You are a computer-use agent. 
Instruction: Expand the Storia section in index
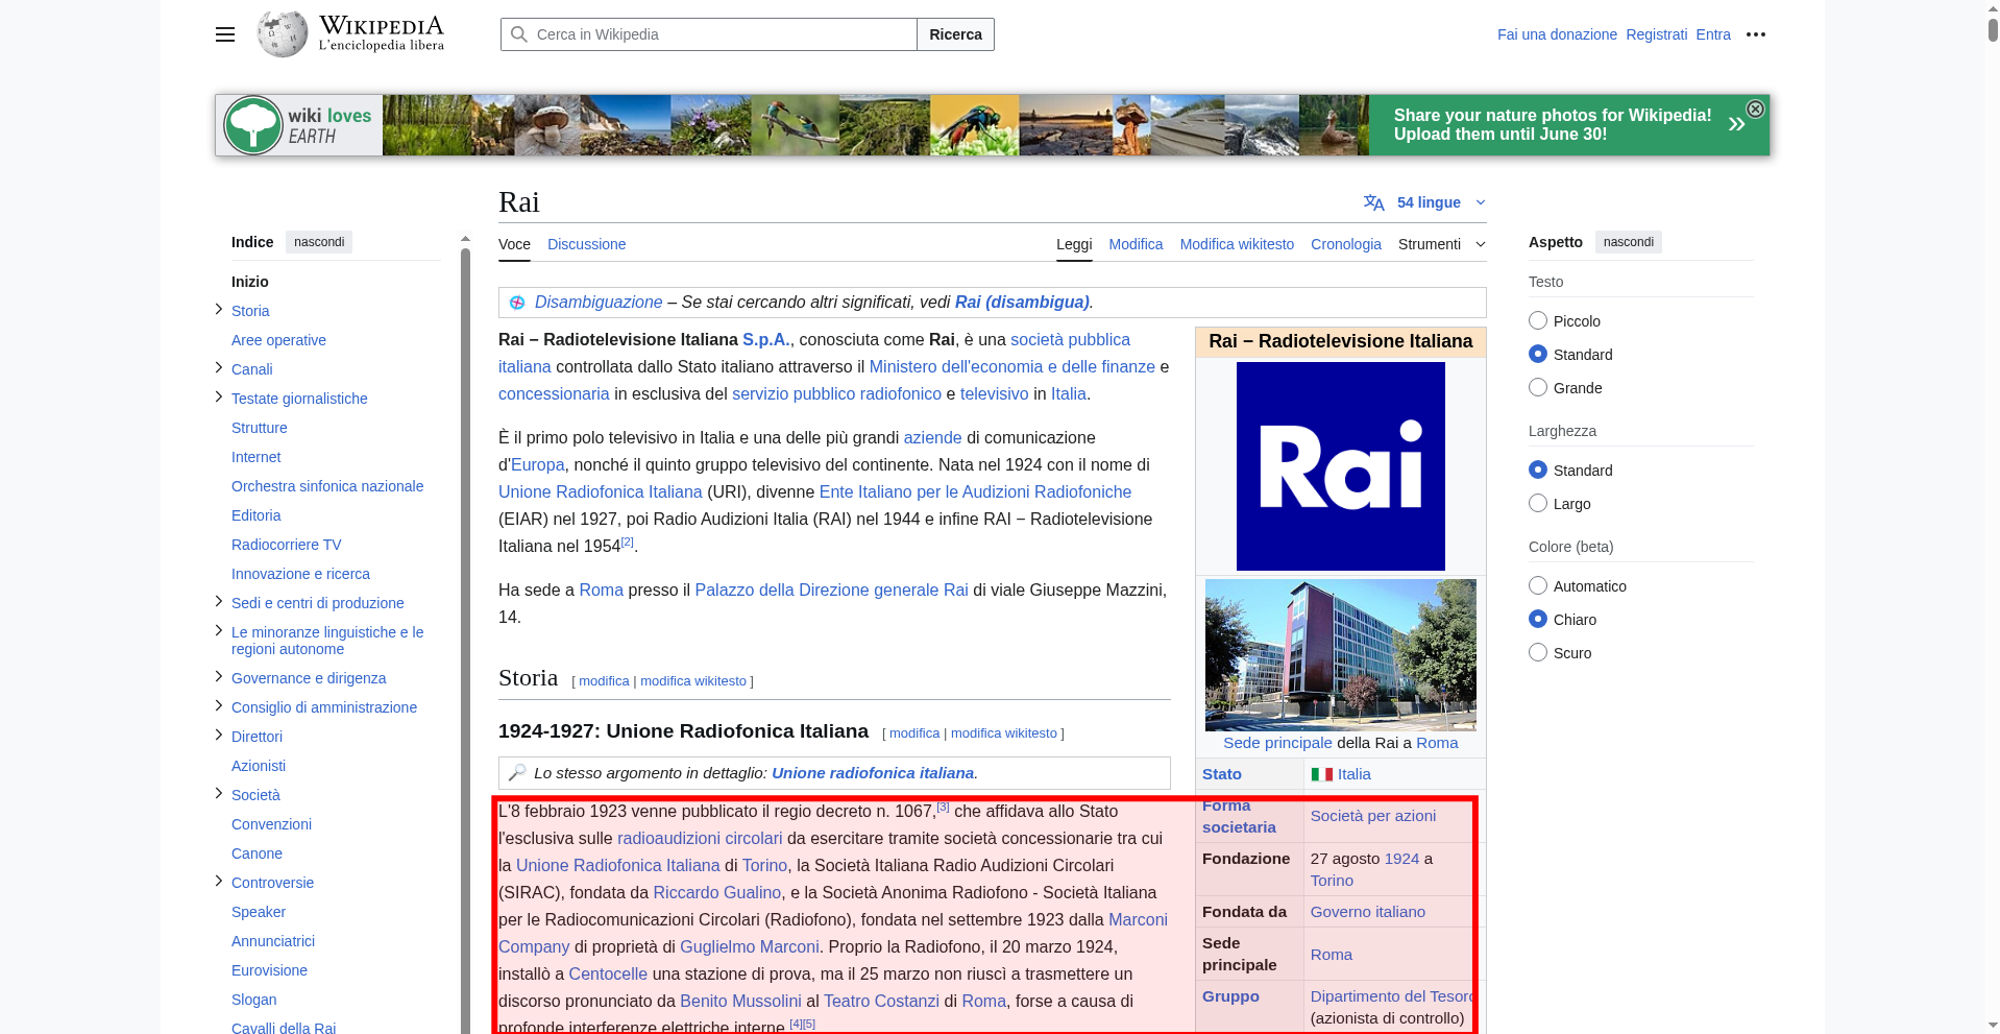point(219,310)
